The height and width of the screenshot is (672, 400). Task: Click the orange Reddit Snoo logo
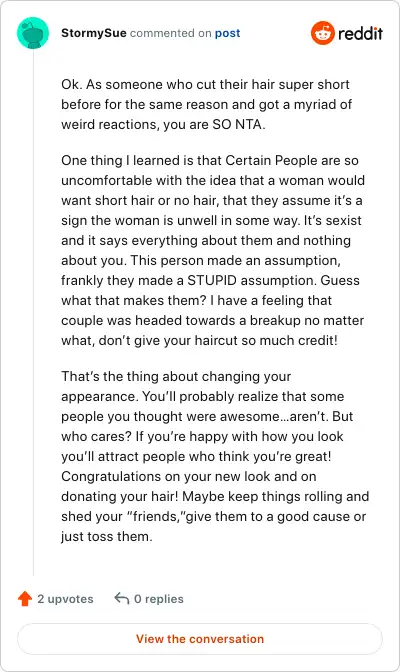[322, 33]
